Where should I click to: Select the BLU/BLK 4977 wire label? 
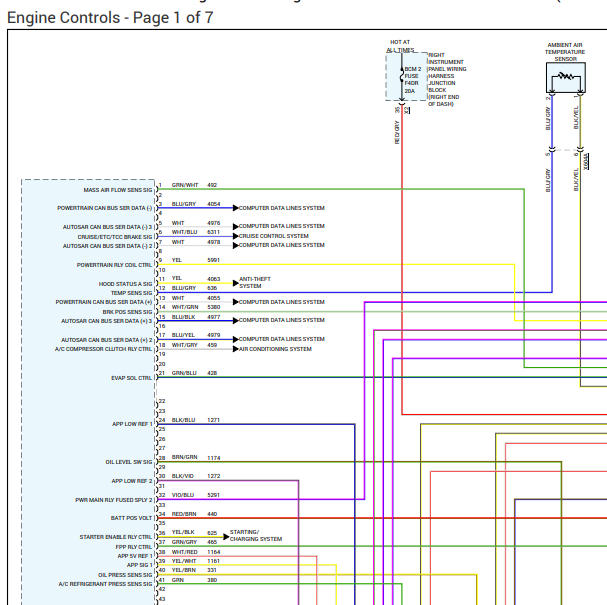196,317
